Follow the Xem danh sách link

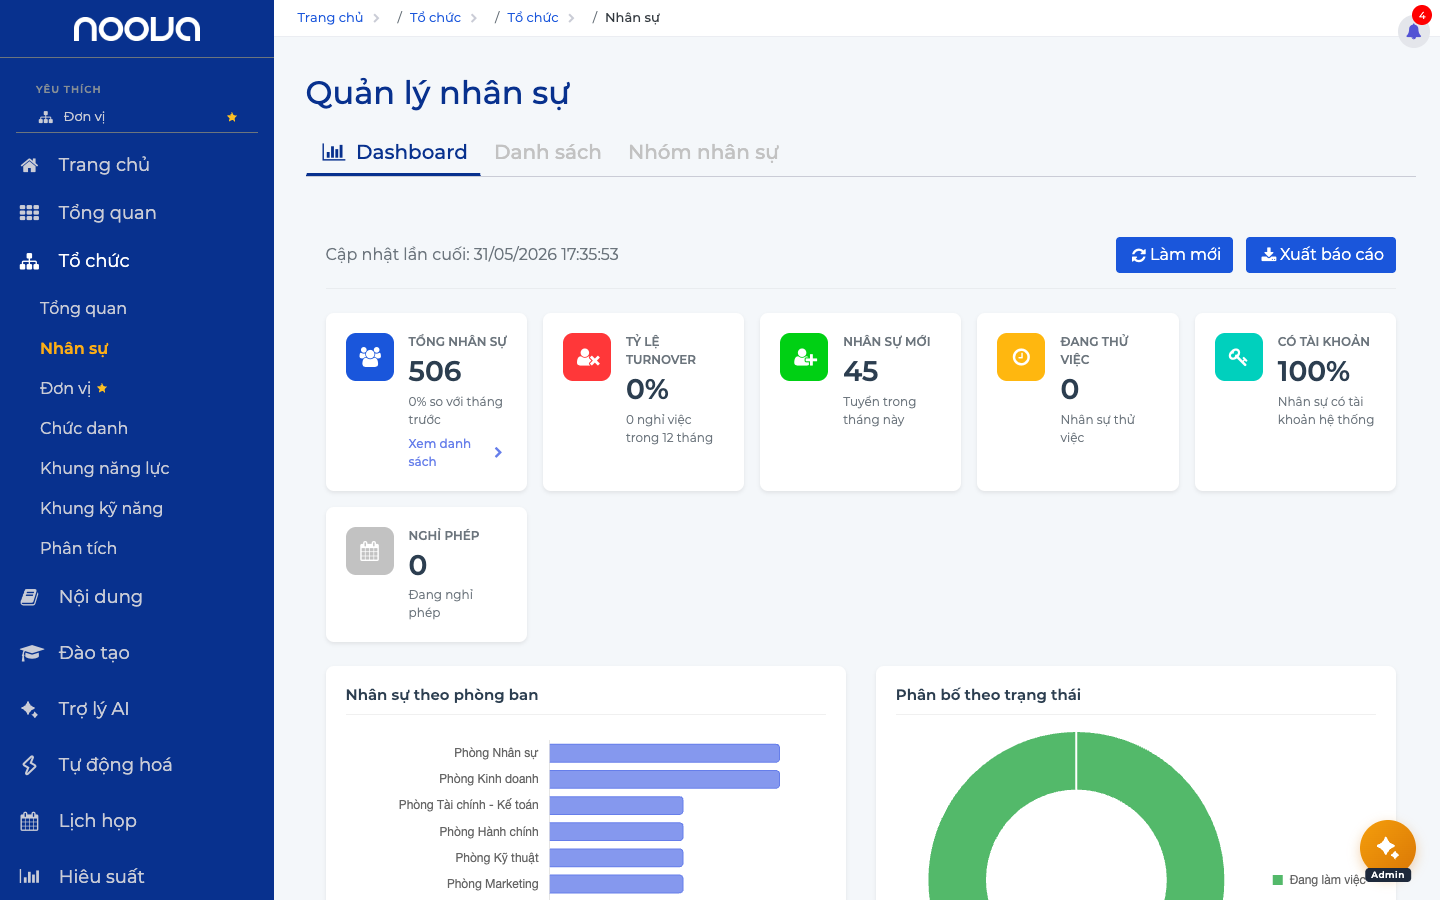[439, 452]
